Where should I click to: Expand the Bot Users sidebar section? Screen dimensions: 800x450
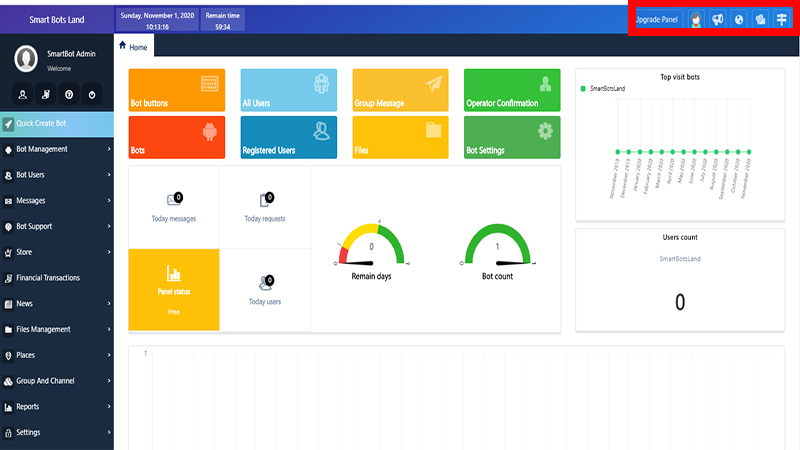(57, 175)
